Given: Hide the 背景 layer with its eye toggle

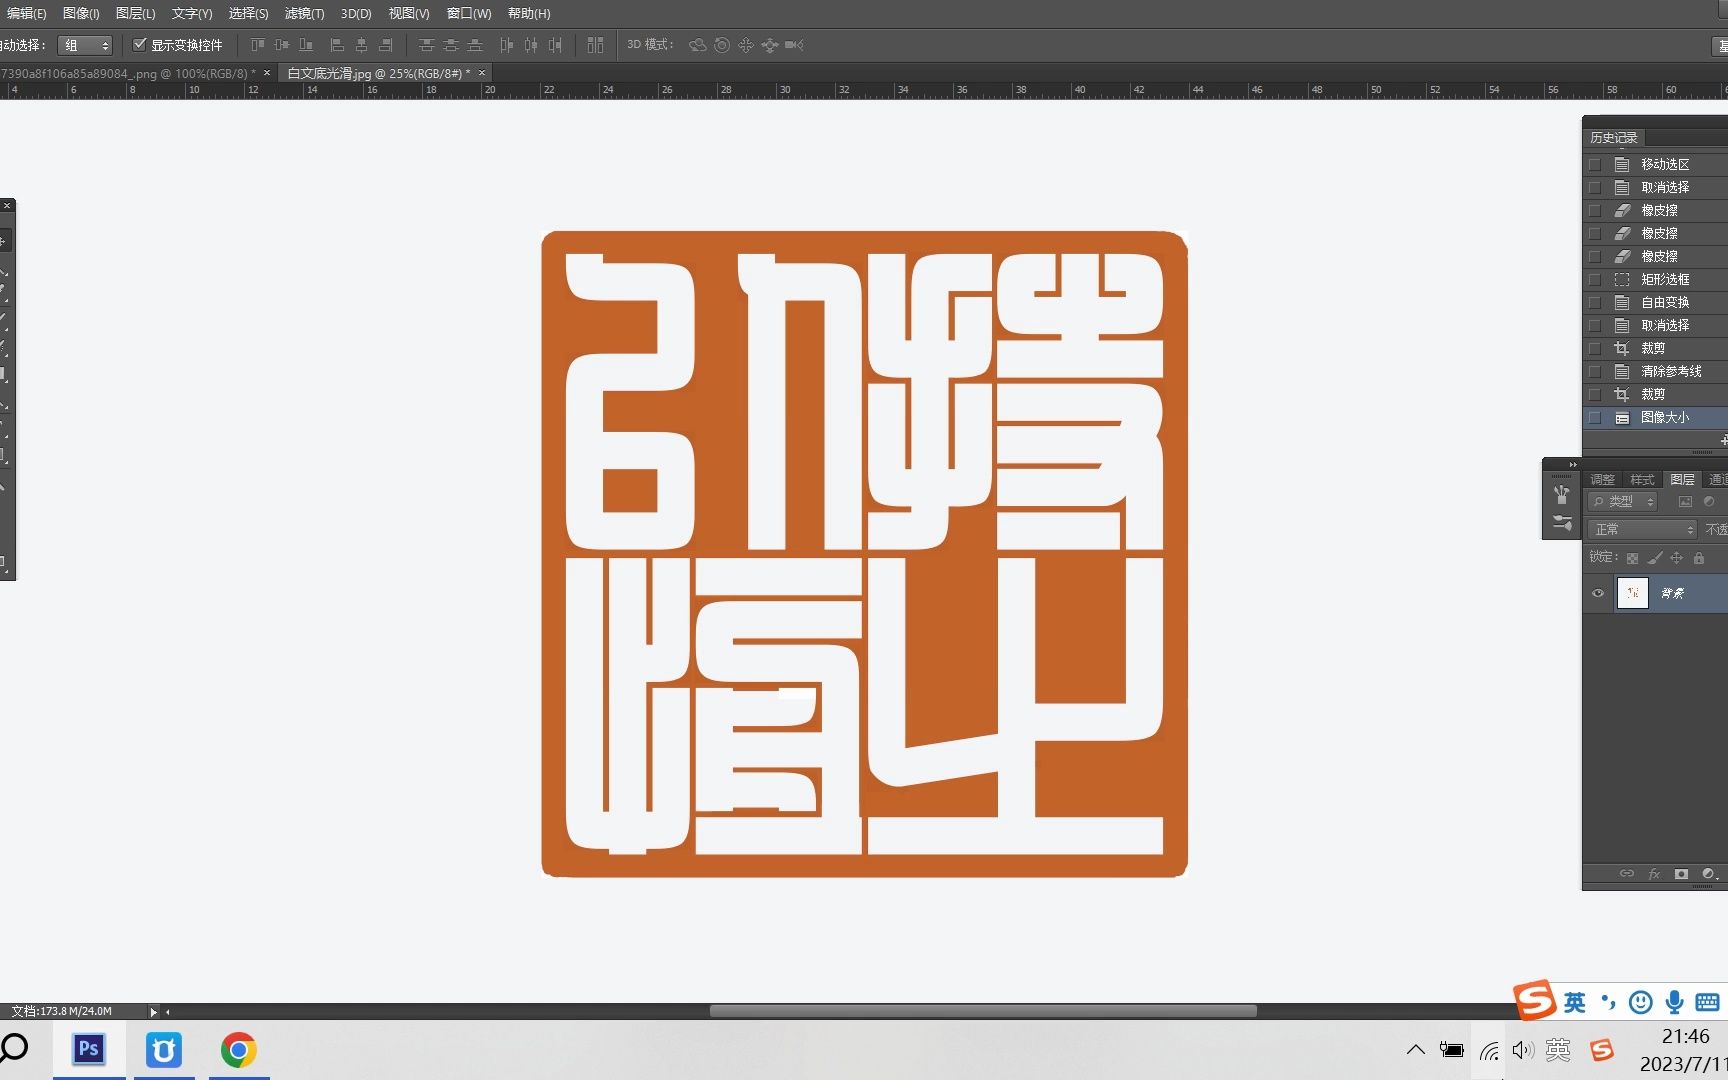Looking at the screenshot, I should point(1598,593).
